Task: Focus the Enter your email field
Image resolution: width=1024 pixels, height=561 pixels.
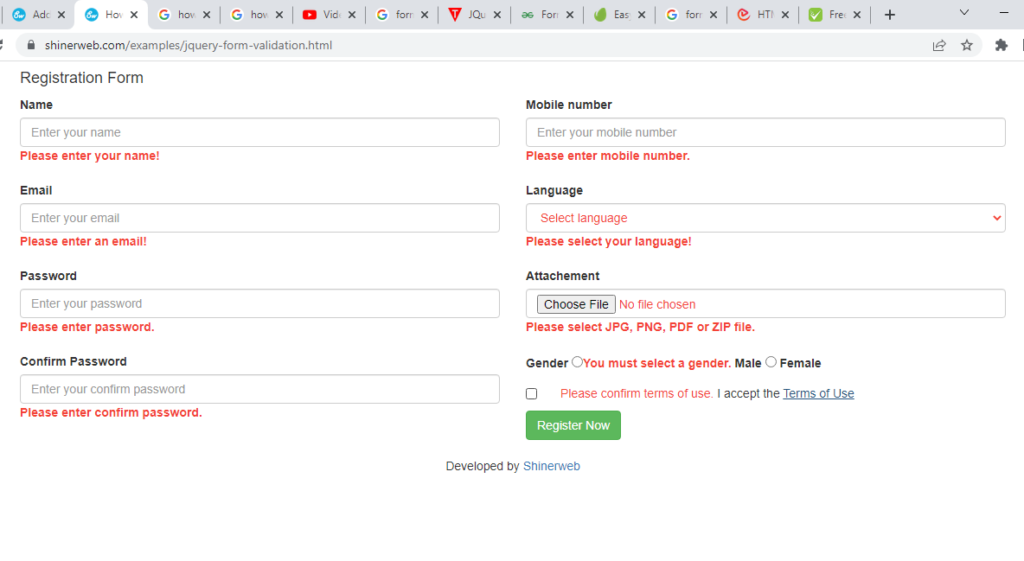Action: 259,218
